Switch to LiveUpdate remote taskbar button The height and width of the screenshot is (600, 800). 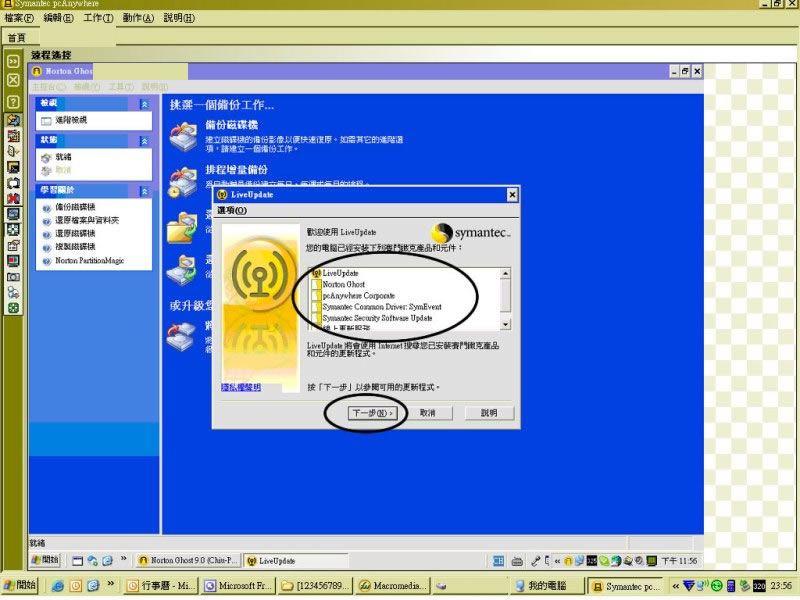(x=296, y=561)
